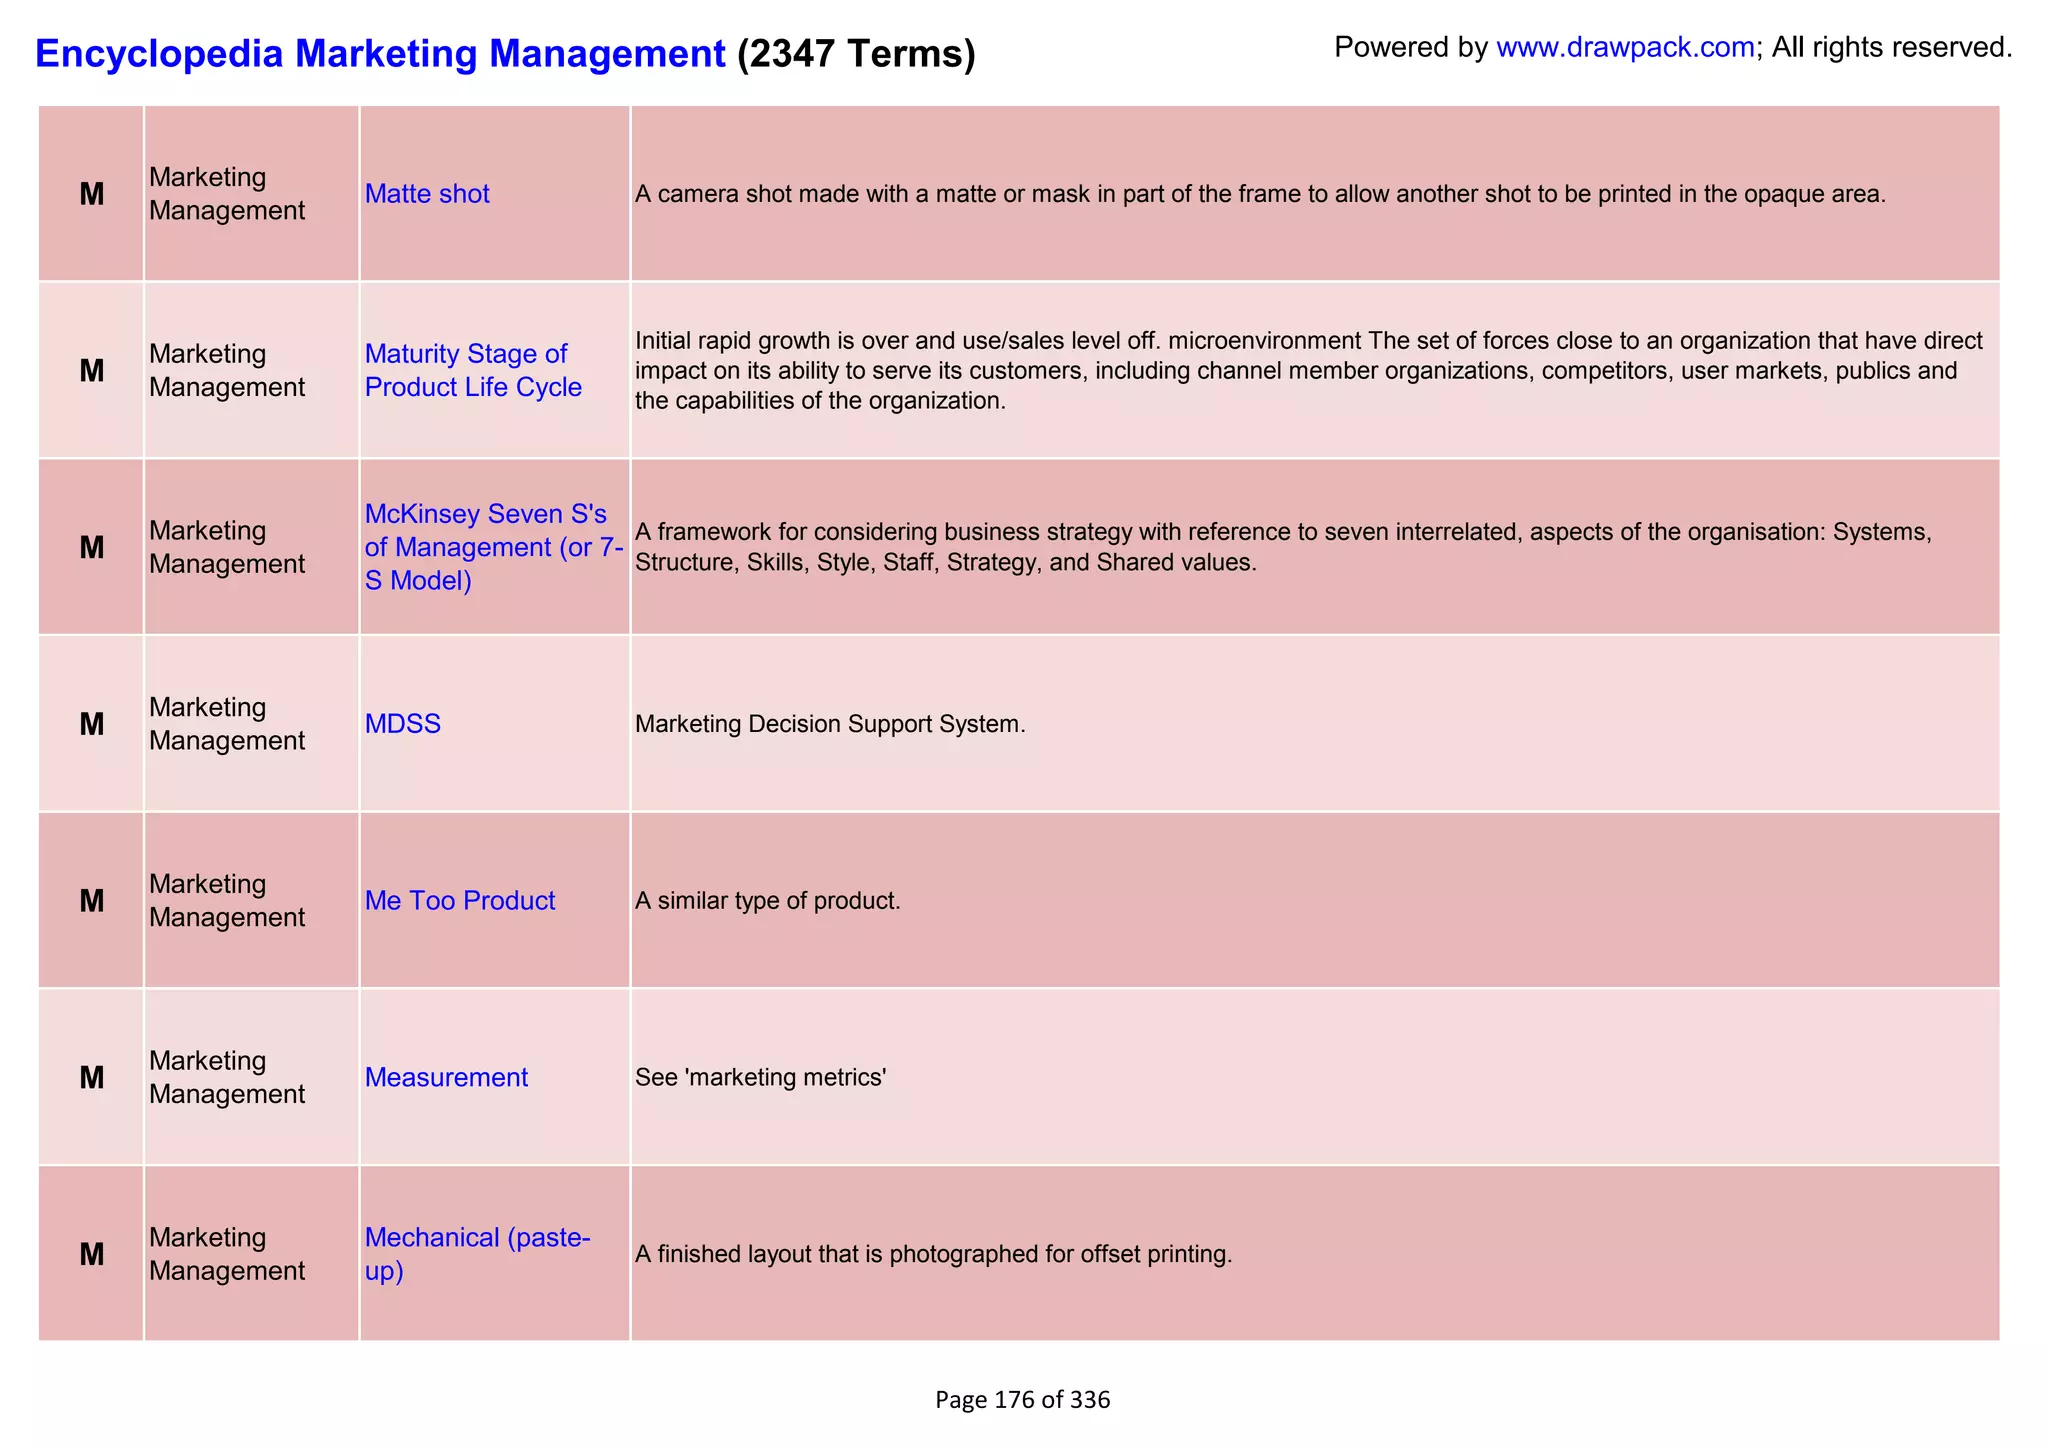Click the 'A similar type of product' text
This screenshot has width=2048, height=1449.
768,901
